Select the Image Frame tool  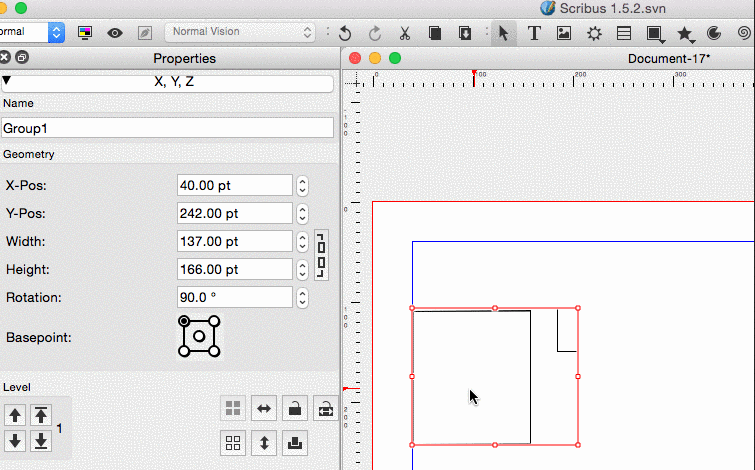(x=564, y=33)
